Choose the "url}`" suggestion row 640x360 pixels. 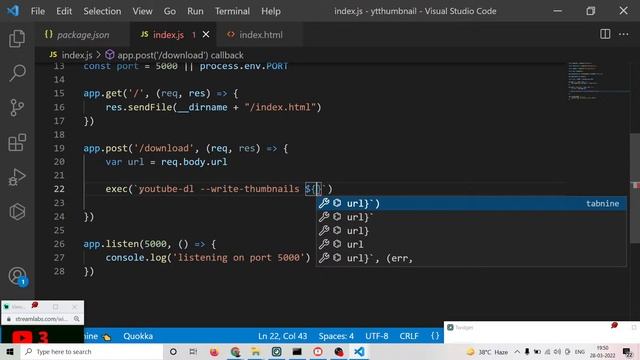[x=471, y=217]
